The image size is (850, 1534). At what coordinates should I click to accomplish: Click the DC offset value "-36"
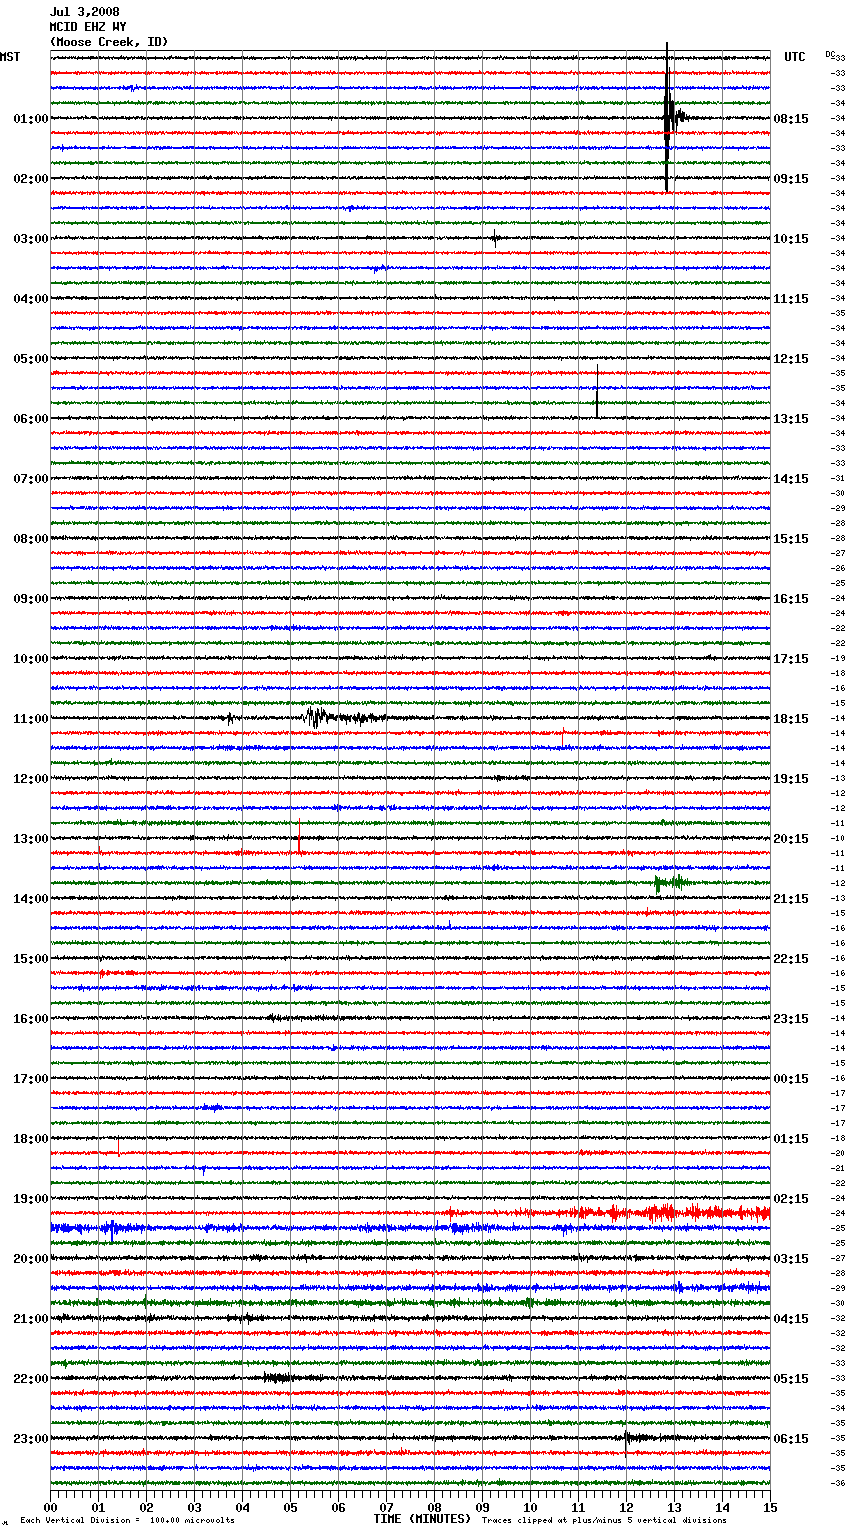click(839, 1483)
